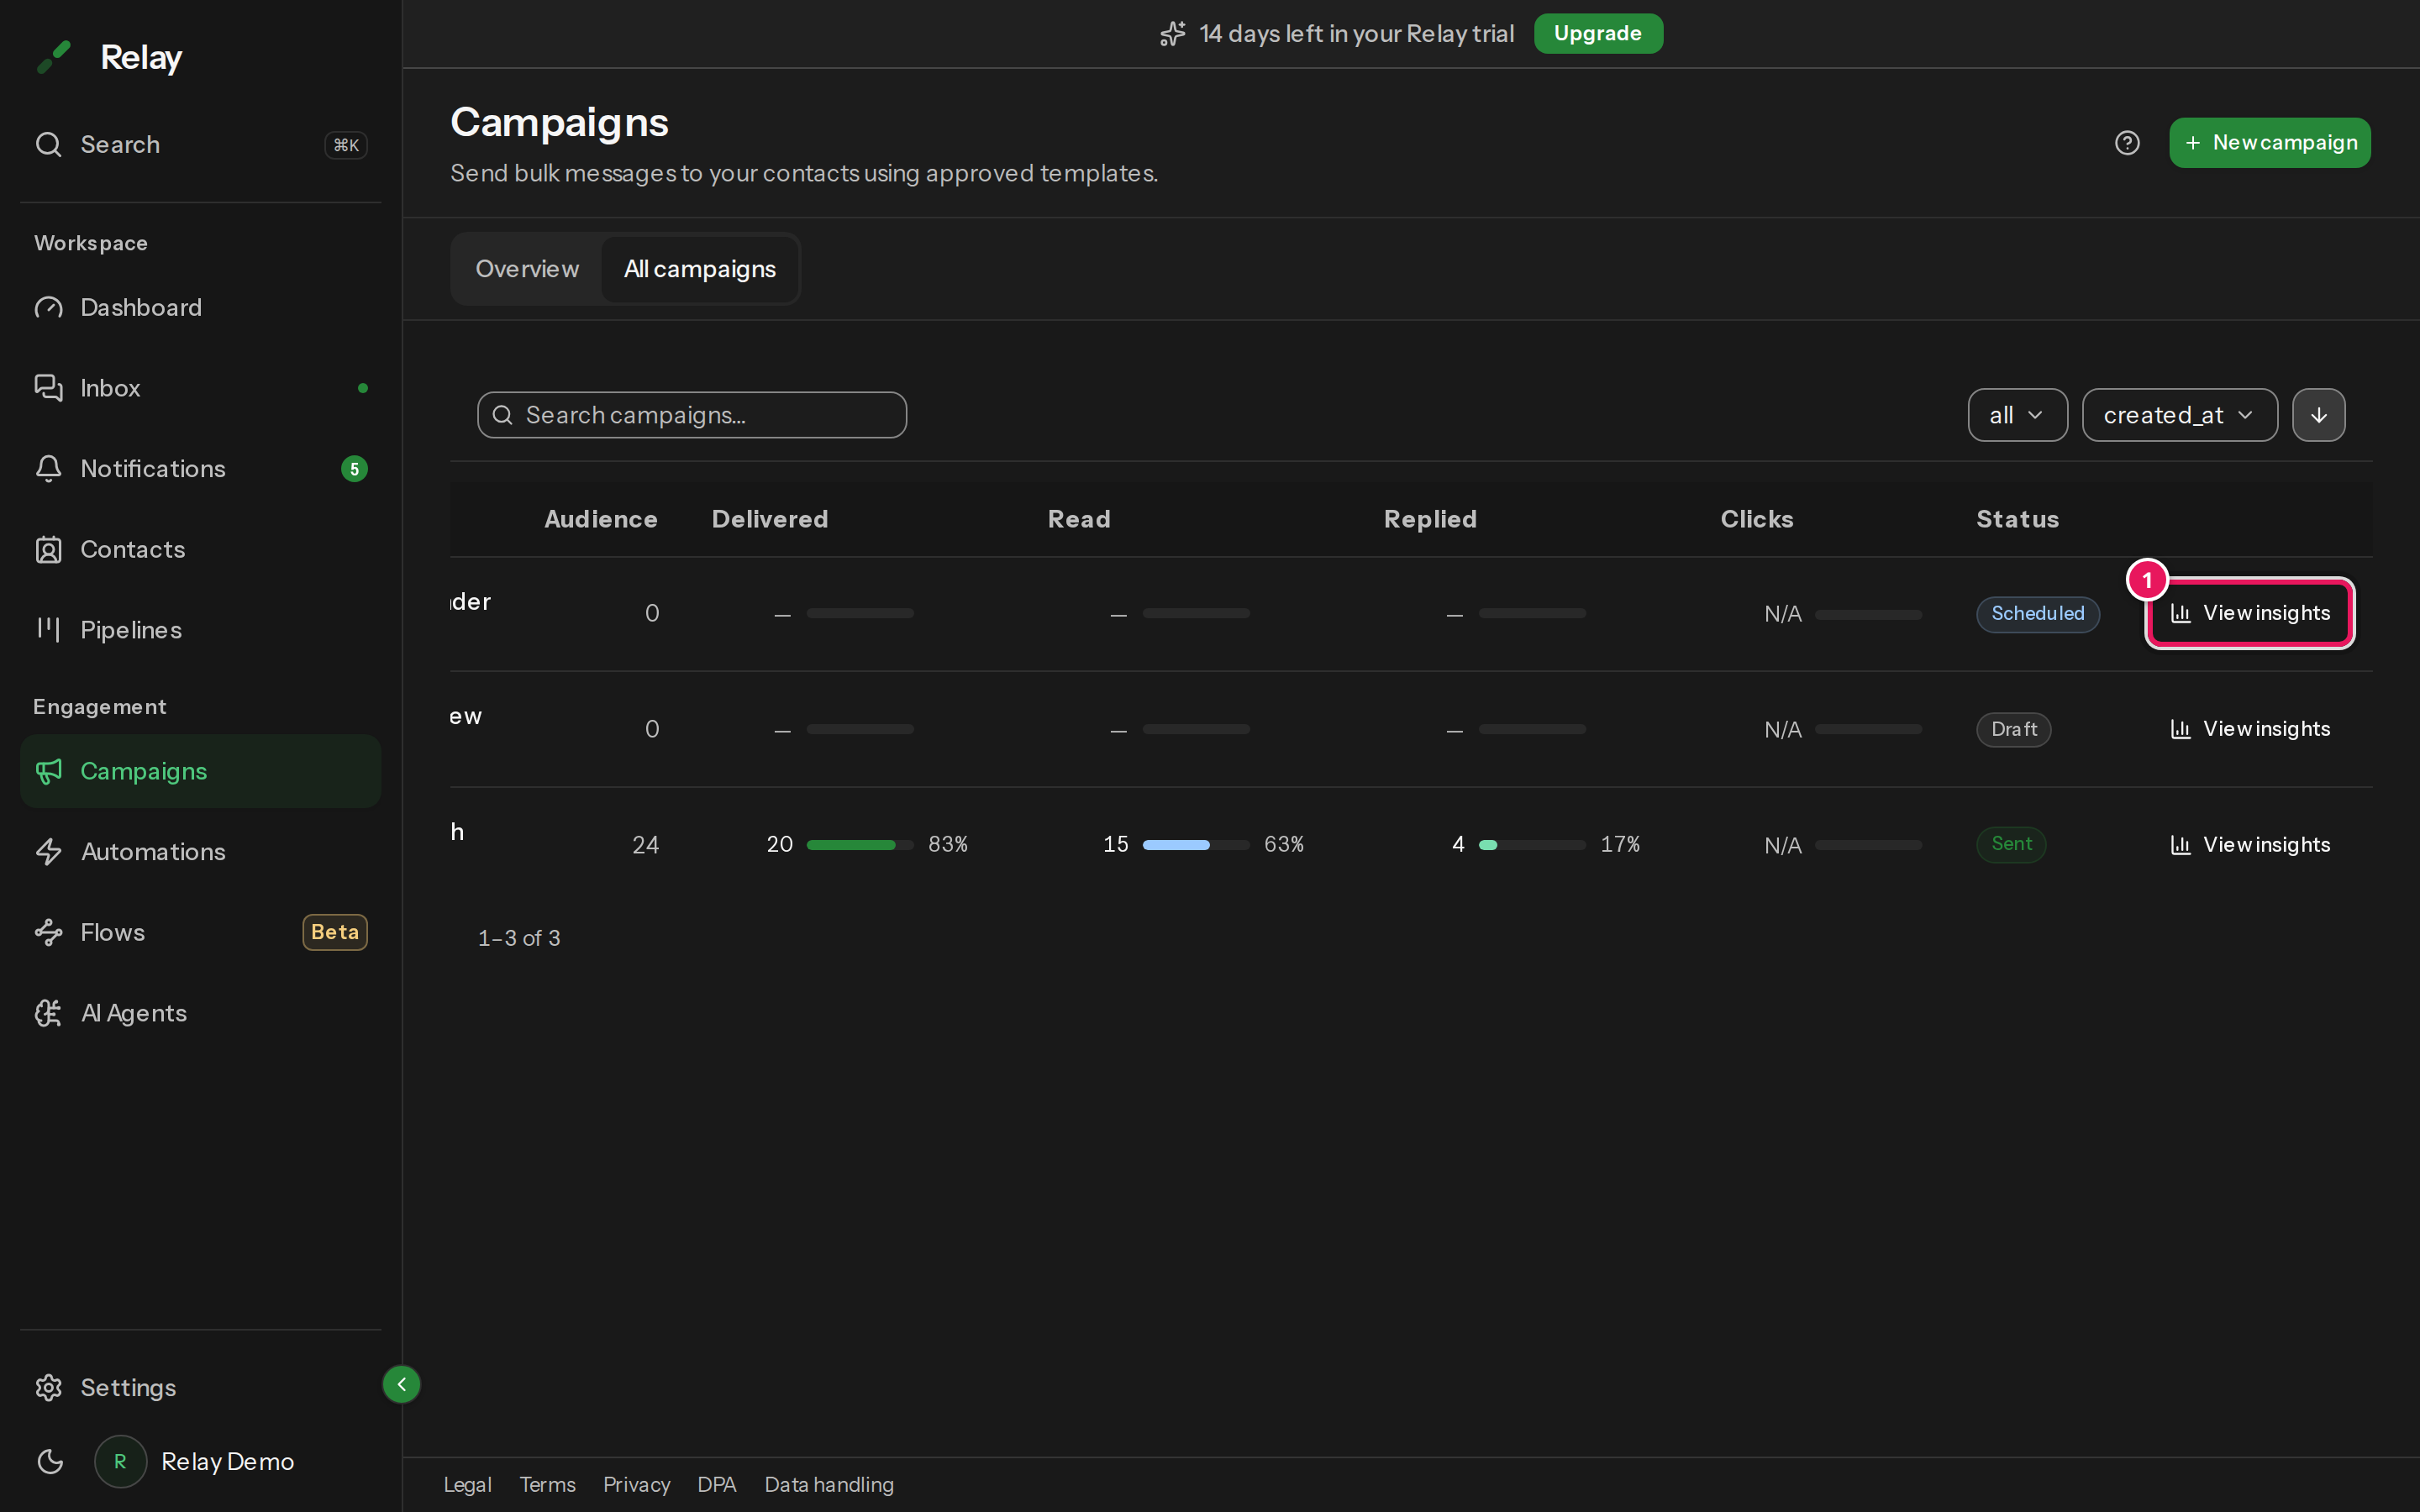Open Contacts page
This screenshot has width=2420, height=1512.
click(200, 549)
